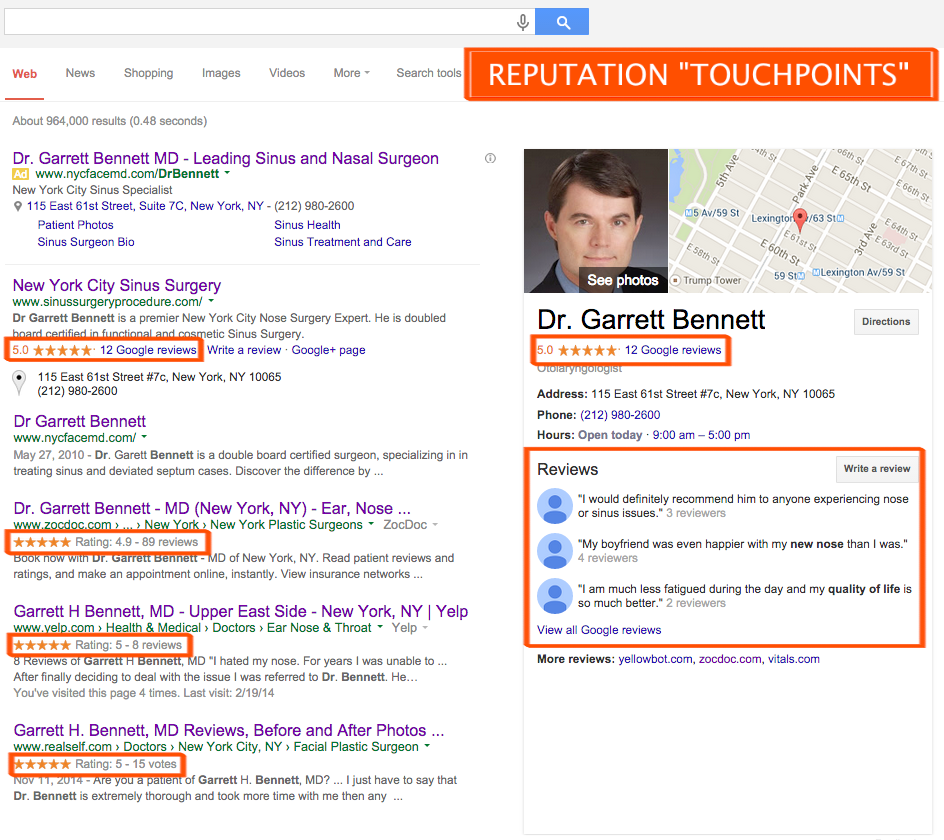
Task: Click the Trump Tower label on the map
Action: pos(712,281)
